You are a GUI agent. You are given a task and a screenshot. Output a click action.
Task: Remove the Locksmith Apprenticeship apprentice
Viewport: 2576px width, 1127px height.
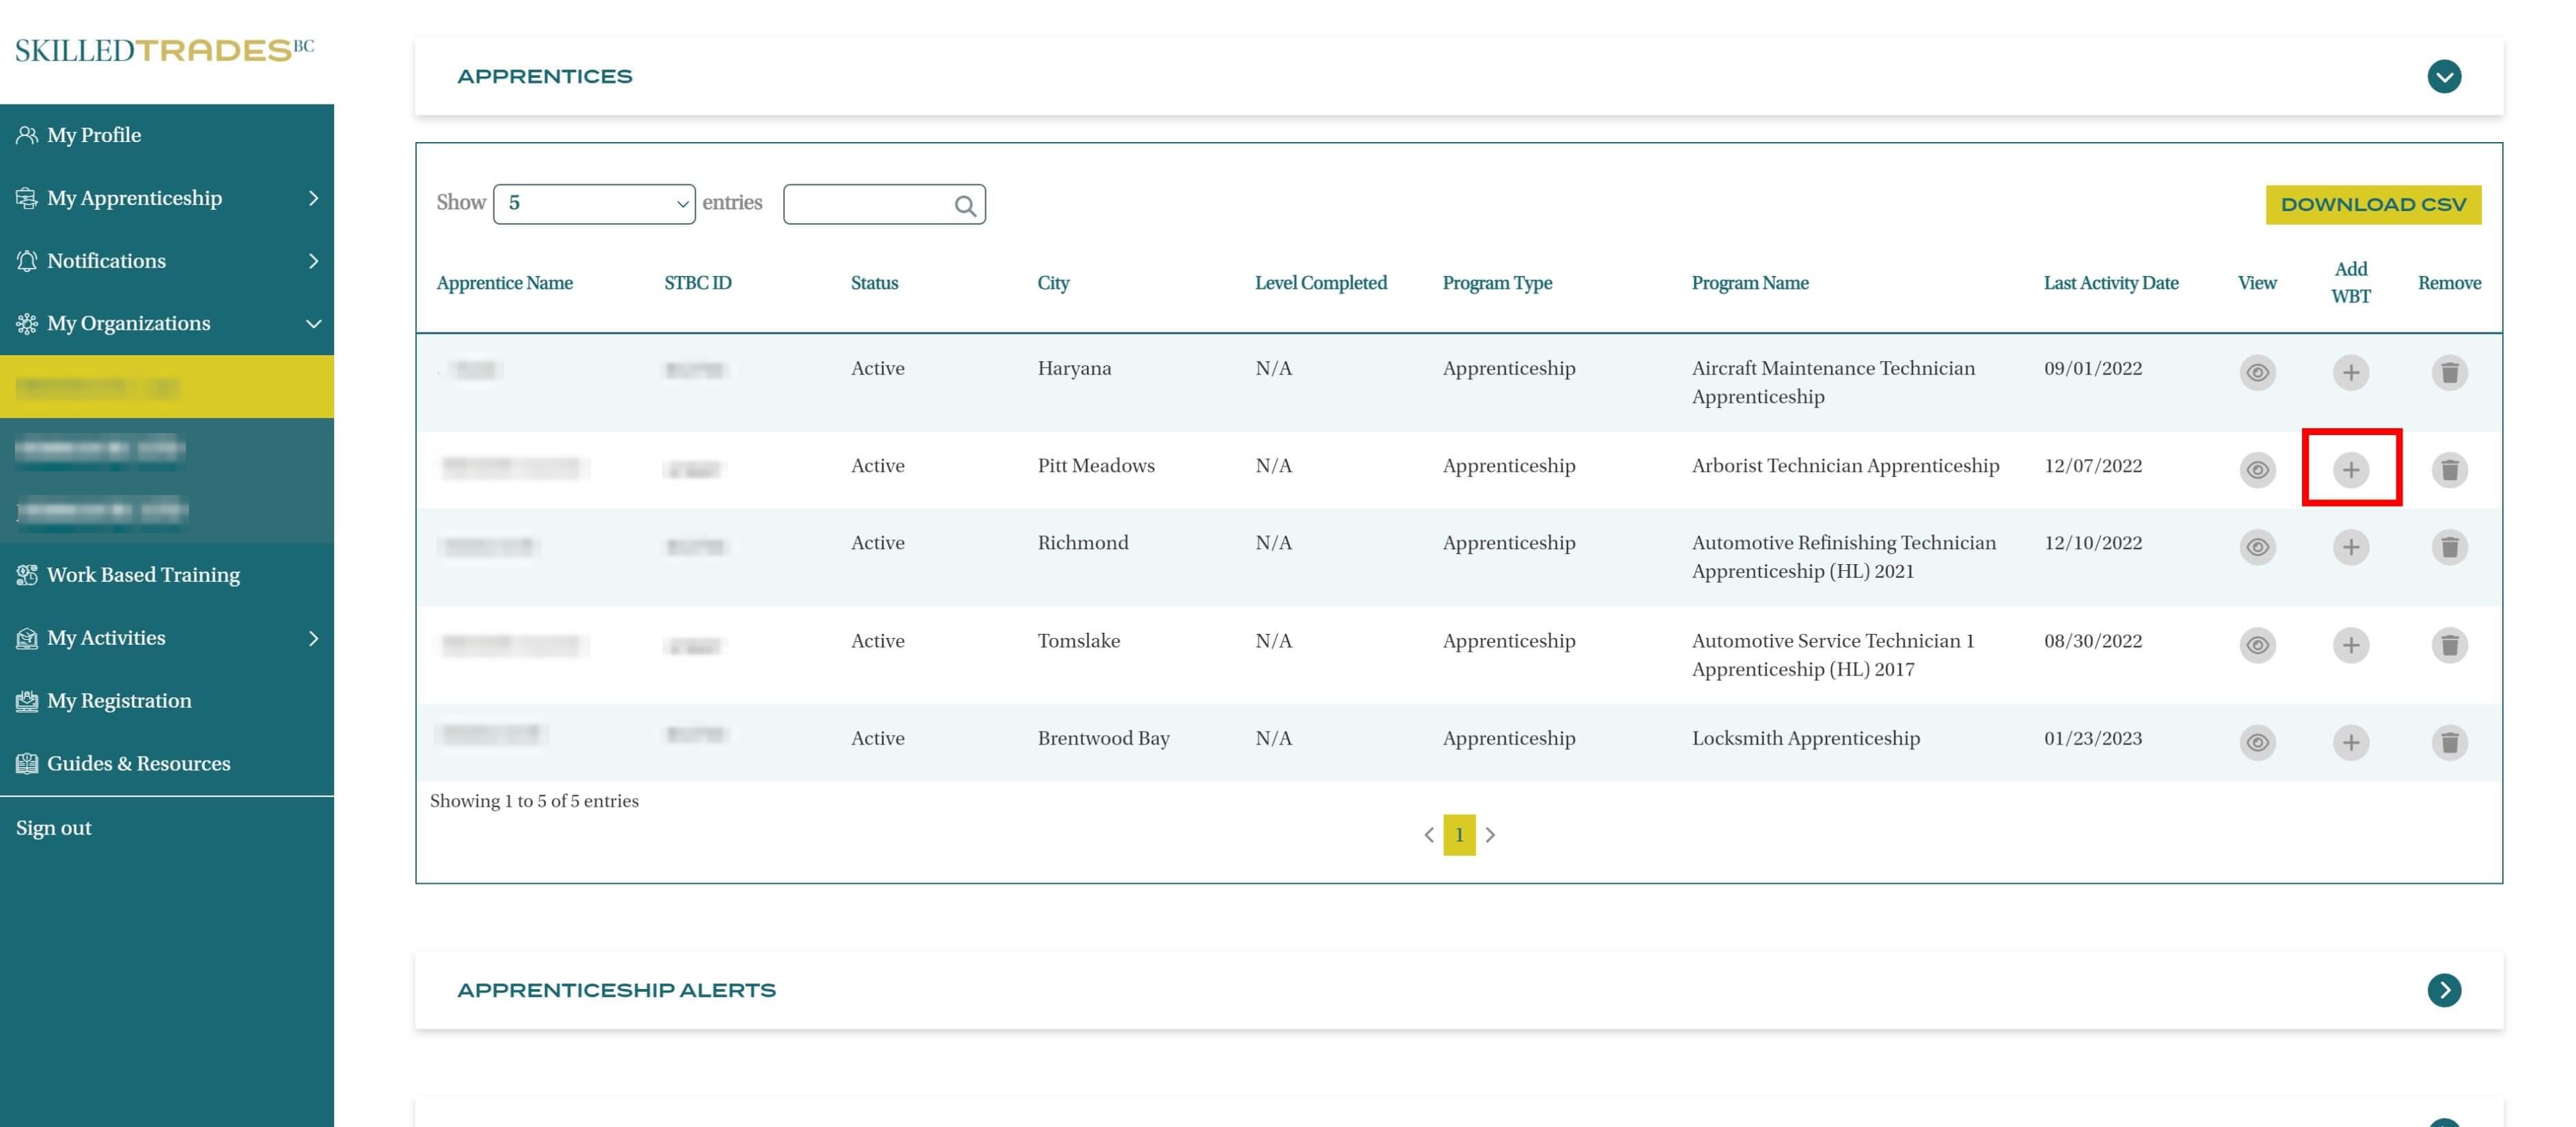[2448, 742]
